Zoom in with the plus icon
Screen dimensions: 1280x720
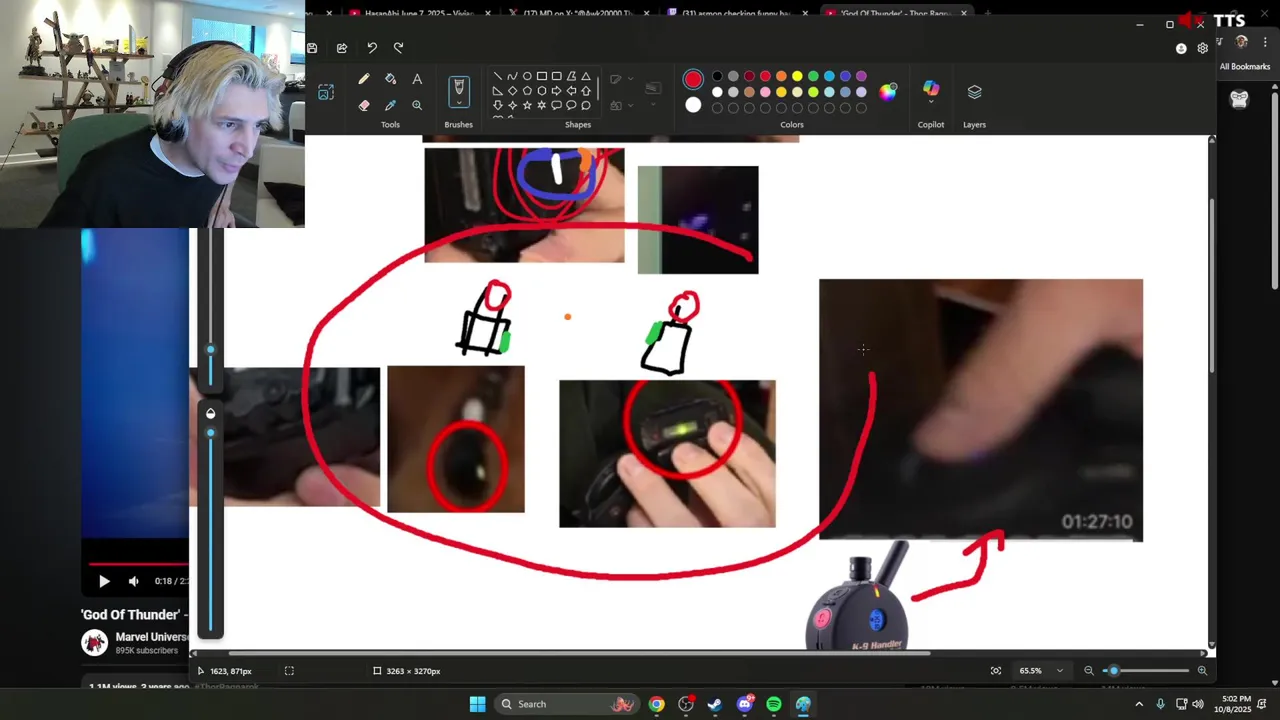[x=1202, y=671]
